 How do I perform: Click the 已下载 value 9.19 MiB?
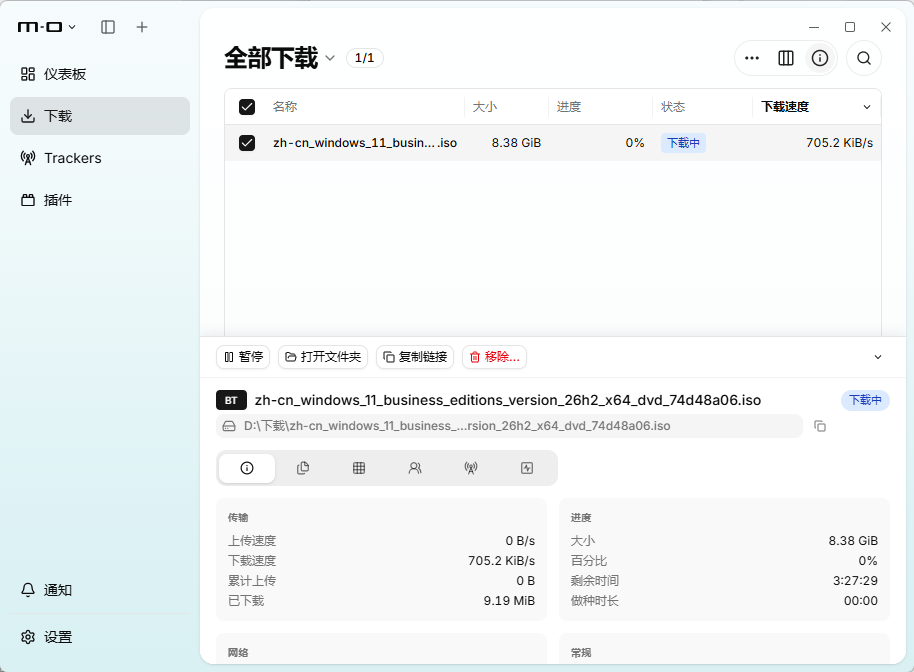(x=509, y=600)
